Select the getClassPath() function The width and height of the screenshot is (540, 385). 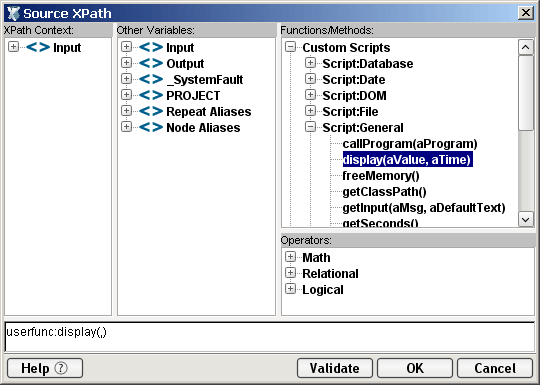click(x=384, y=192)
